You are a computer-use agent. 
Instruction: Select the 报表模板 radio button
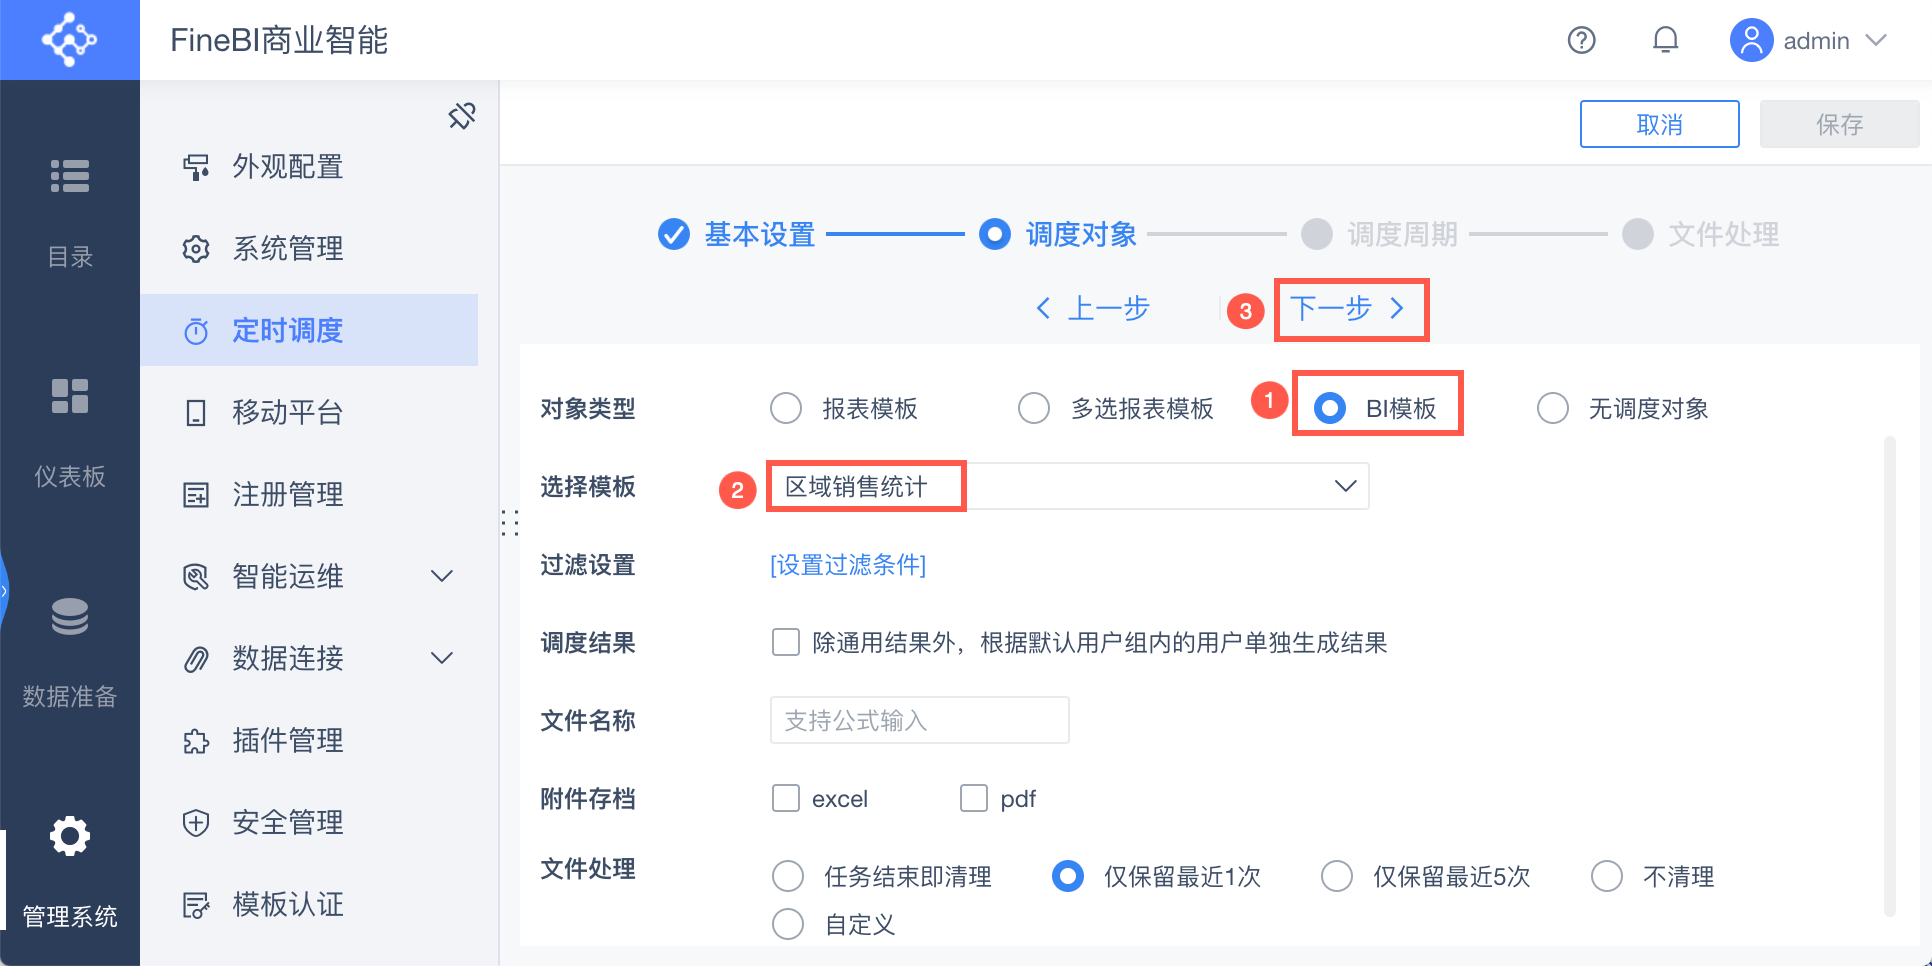786,408
